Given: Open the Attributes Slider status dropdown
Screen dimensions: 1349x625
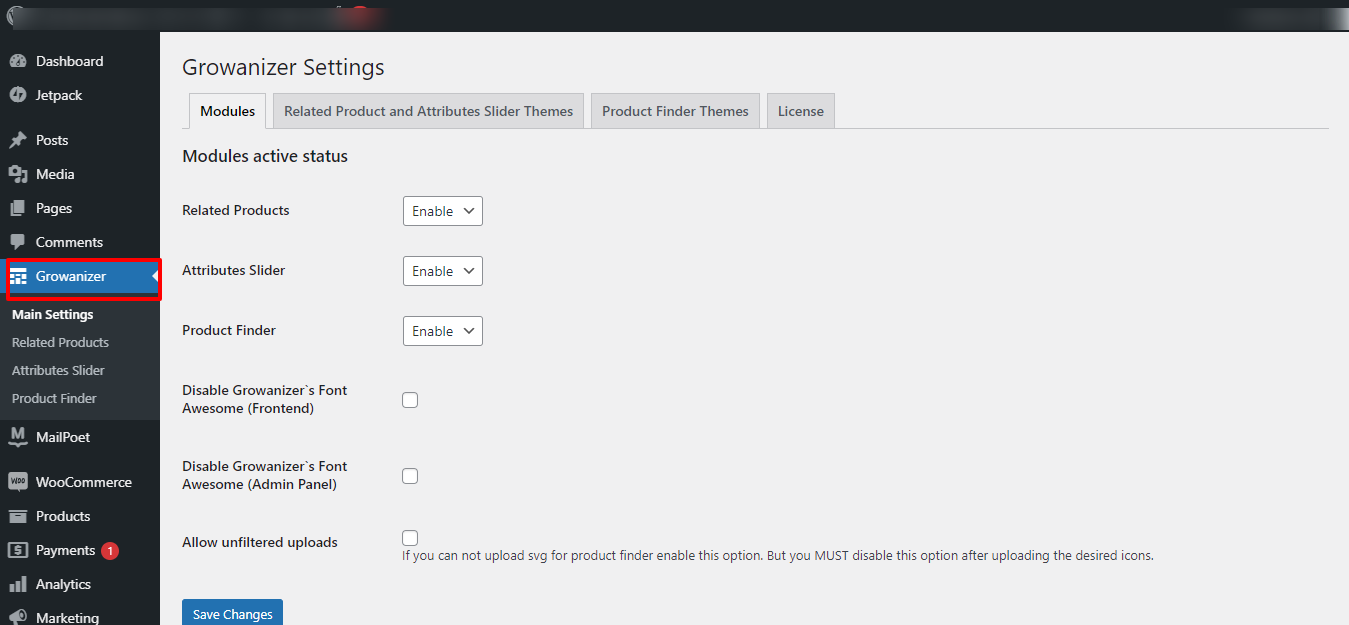Looking at the screenshot, I should coord(442,270).
